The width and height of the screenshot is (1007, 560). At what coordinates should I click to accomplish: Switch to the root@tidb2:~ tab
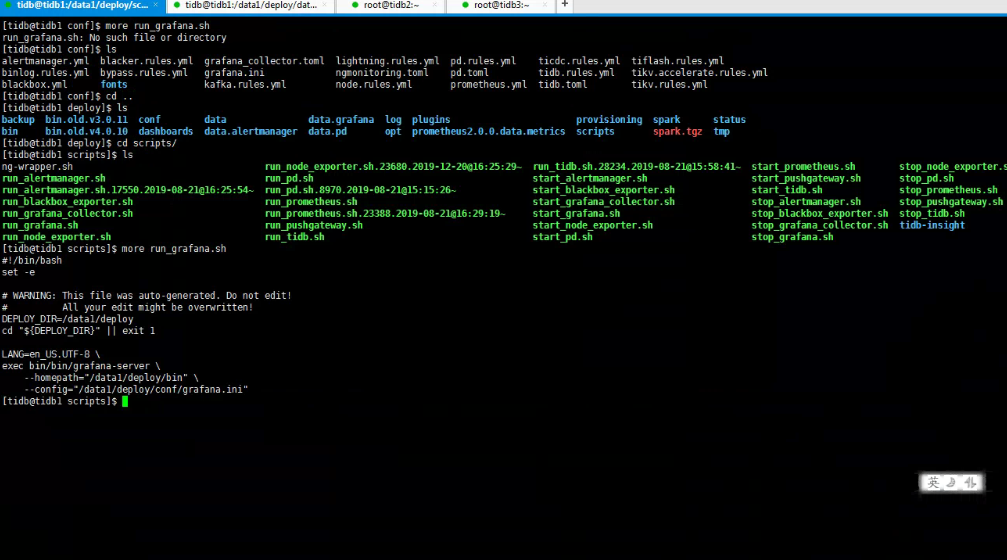pos(391,5)
